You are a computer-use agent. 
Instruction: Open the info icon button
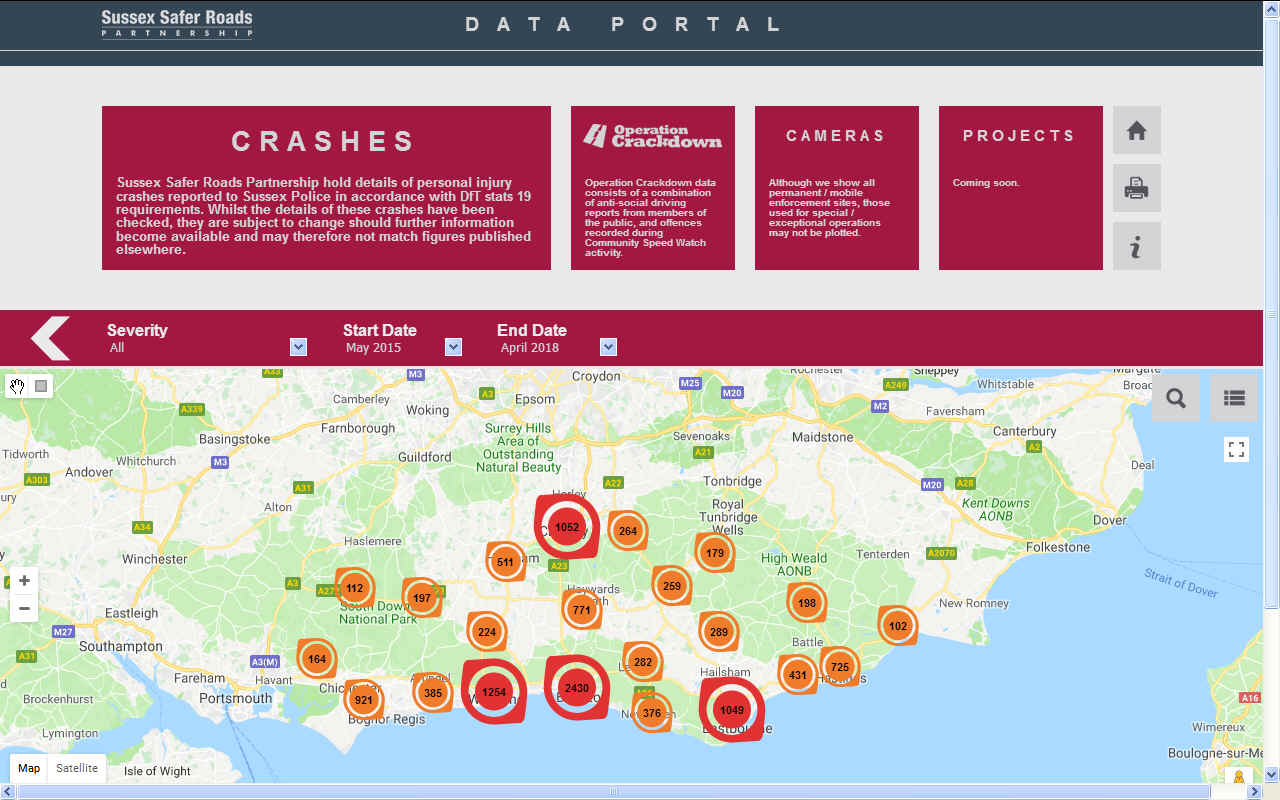coord(1137,246)
